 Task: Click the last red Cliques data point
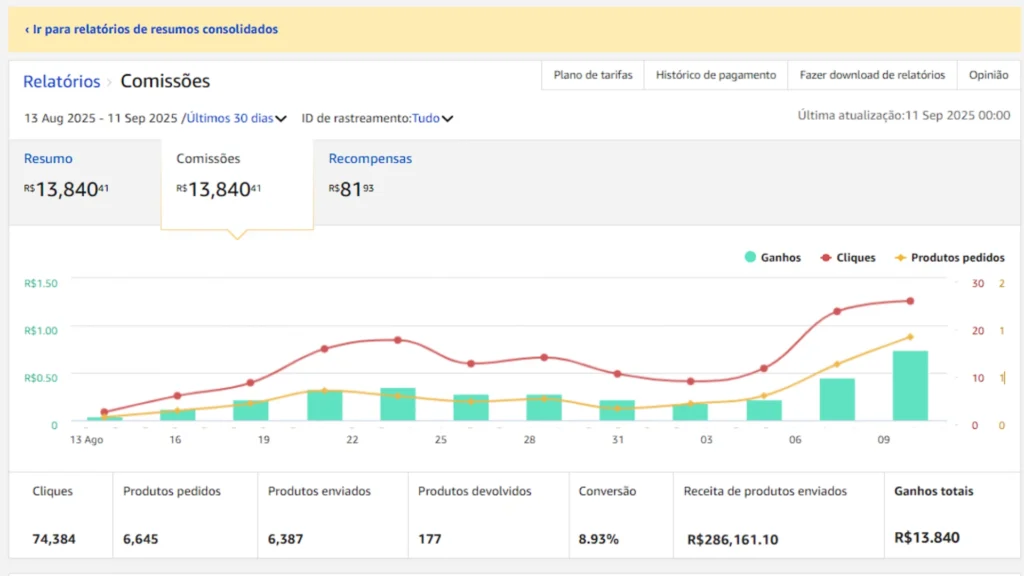tap(910, 301)
